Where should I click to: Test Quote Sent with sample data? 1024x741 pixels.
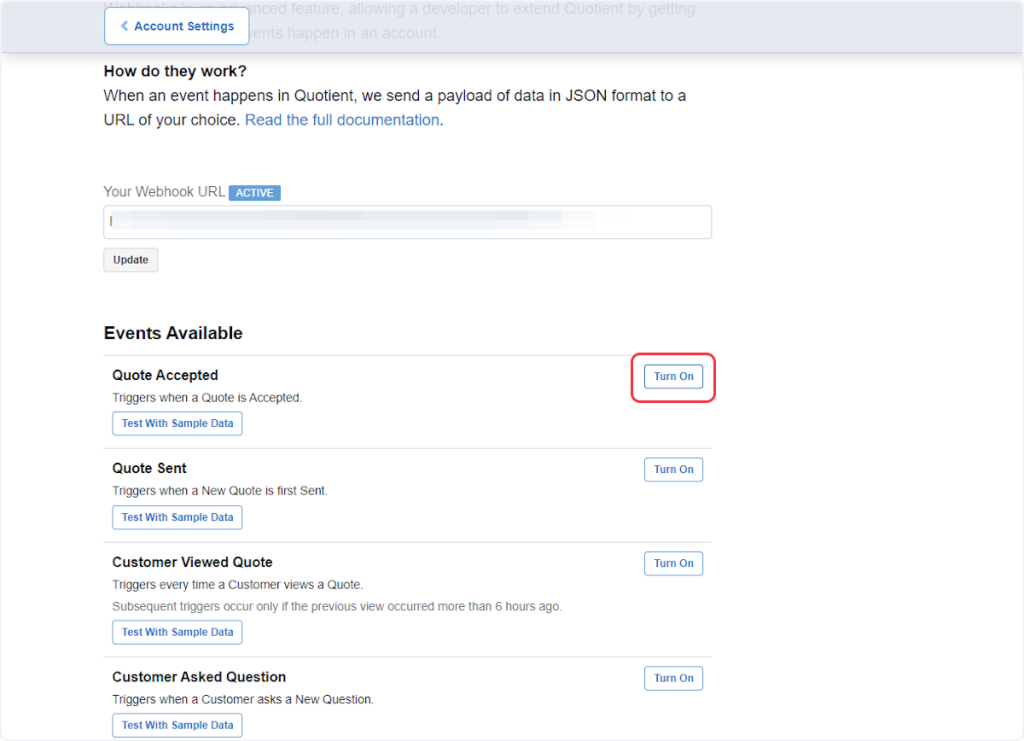coord(177,518)
